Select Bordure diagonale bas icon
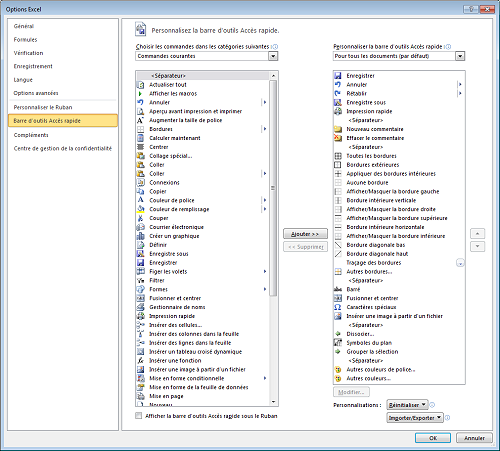This screenshot has height=451, width=500. 338,245
